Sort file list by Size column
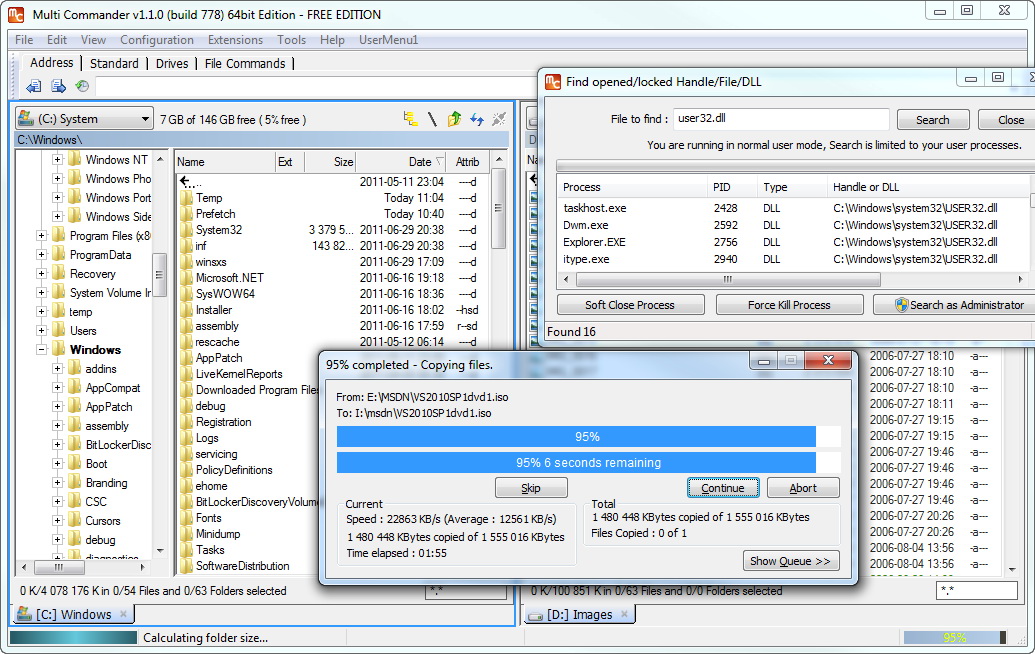Image resolution: width=1035 pixels, height=654 pixels. click(331, 162)
